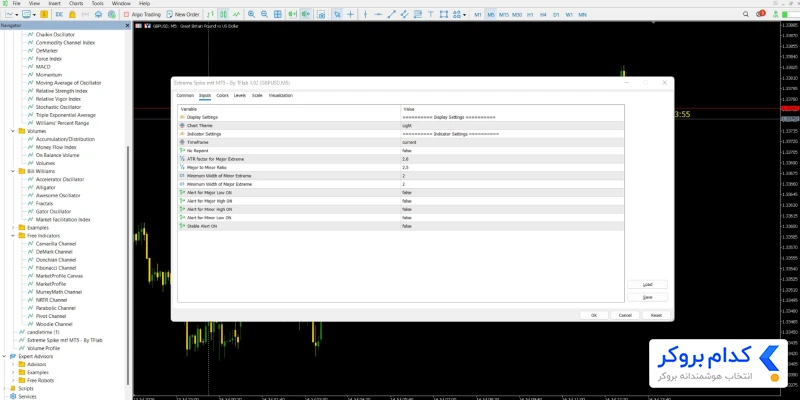800x400 pixels.
Task: Switch chart to bar chart icon
Action: click(210, 14)
